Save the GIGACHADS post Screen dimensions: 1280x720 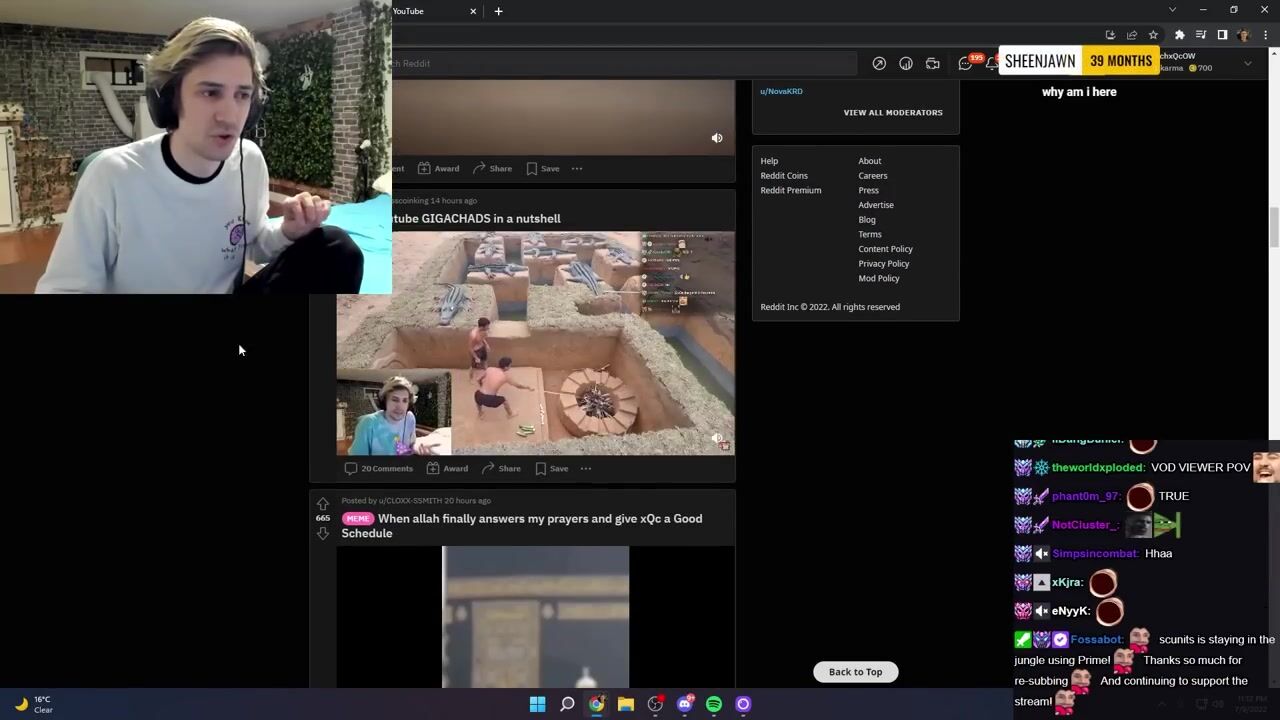(x=551, y=468)
